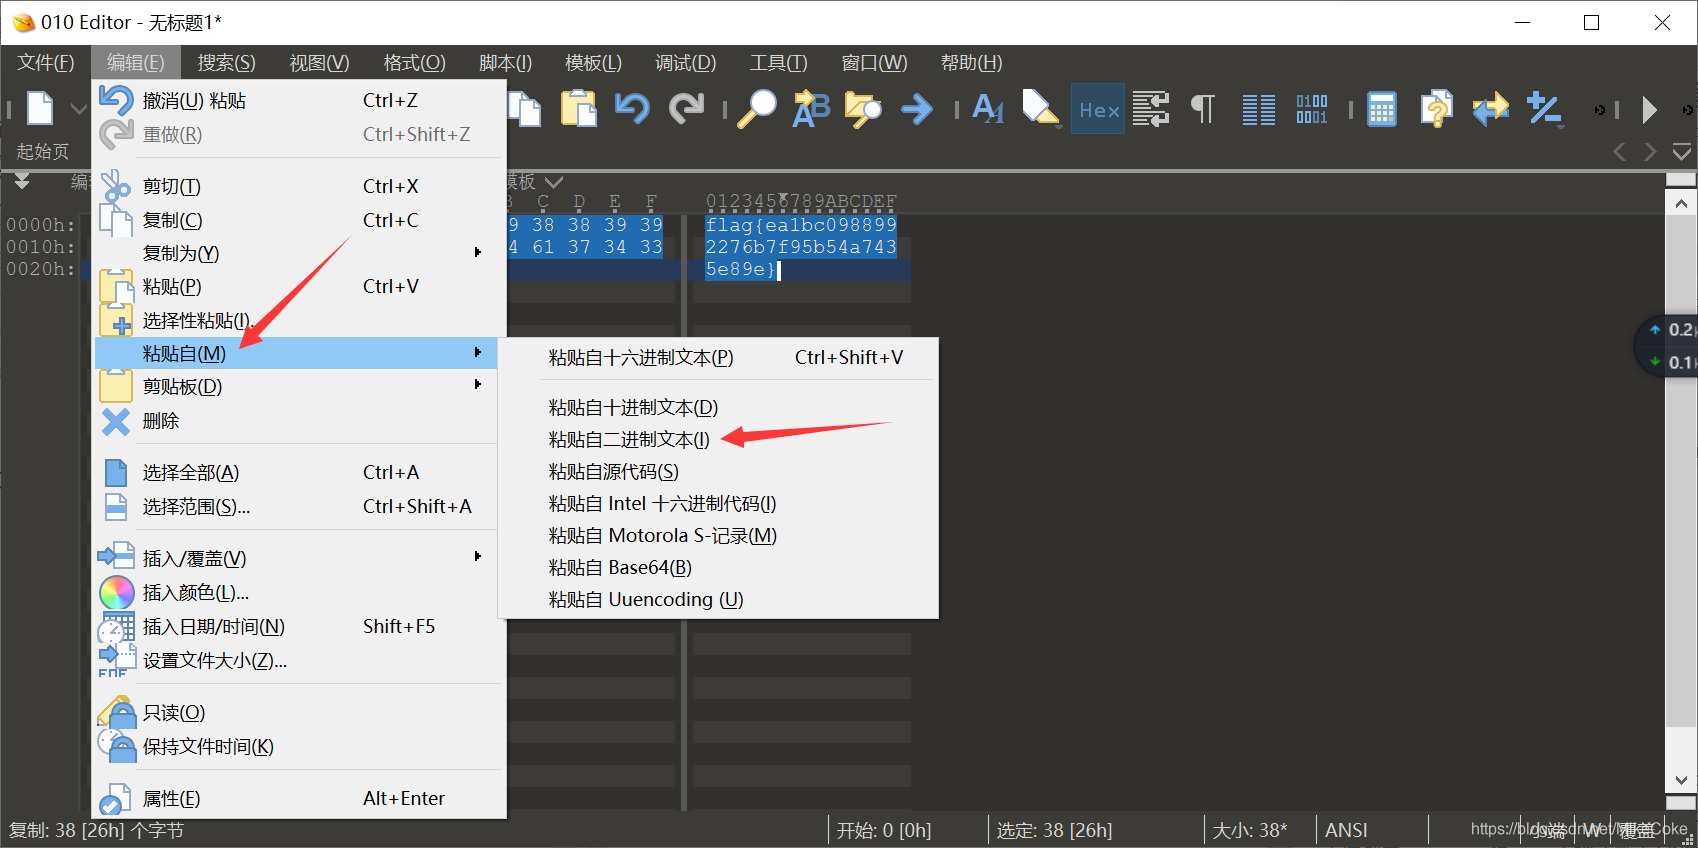Toggle the Hex edit mode button
This screenshot has height=848, width=1698.
click(1099, 109)
